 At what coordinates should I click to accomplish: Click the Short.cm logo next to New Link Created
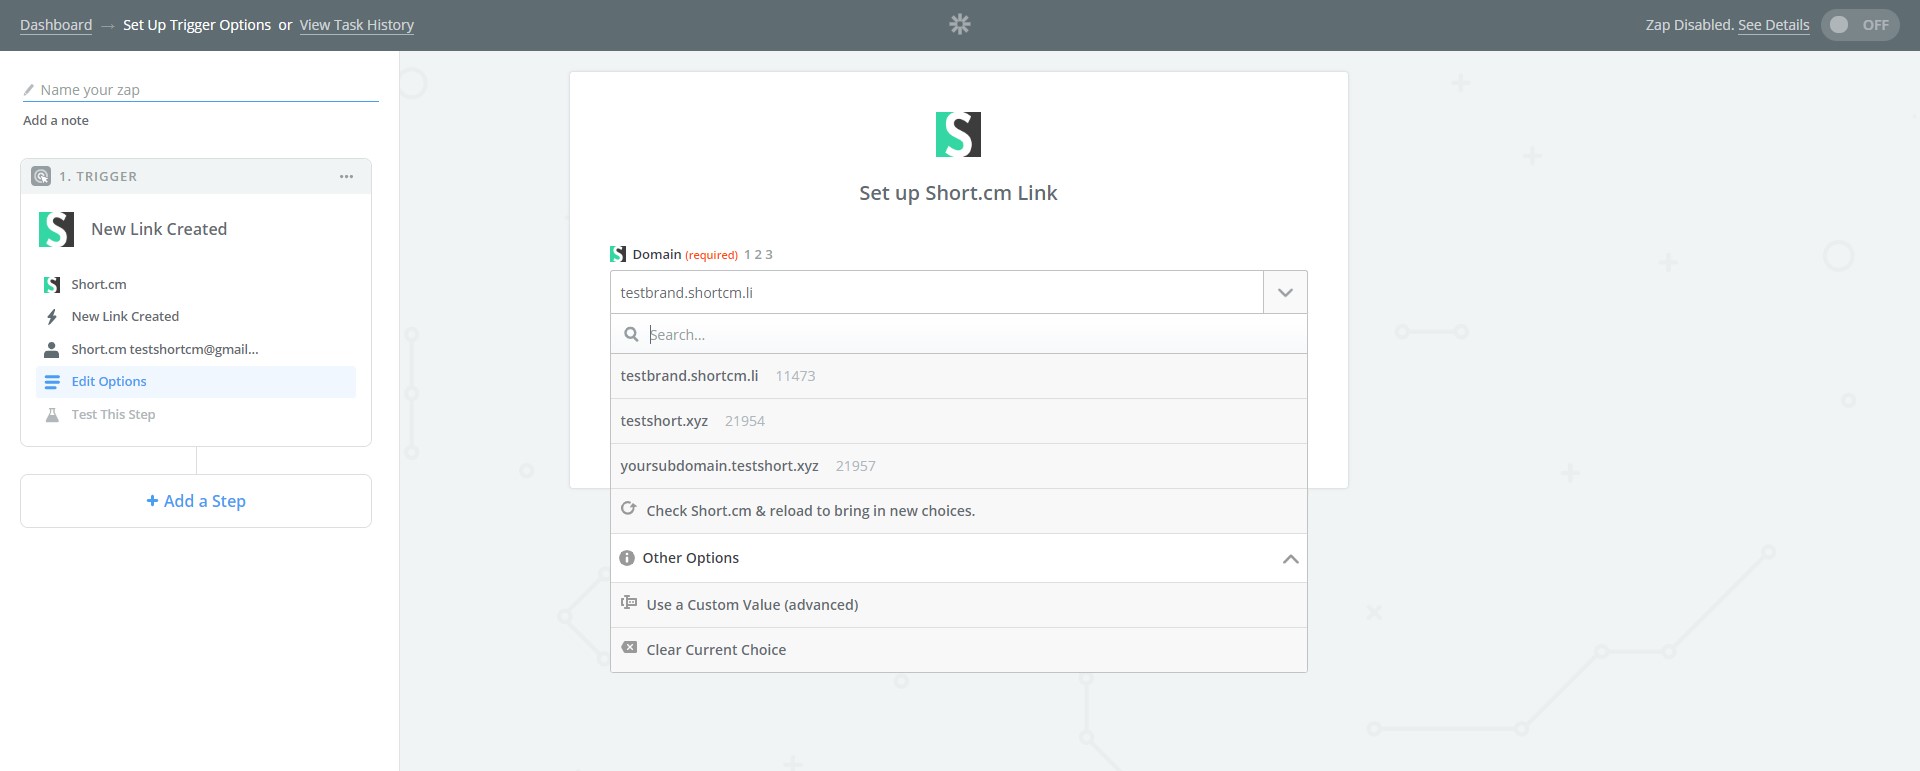[56, 229]
